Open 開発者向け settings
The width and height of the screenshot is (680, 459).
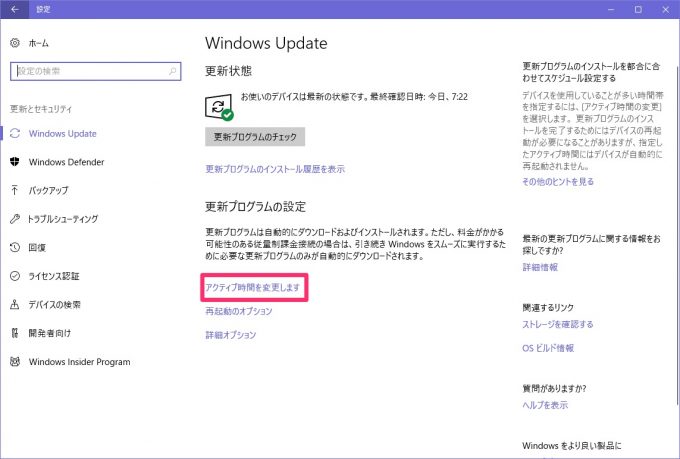[x=49, y=333]
